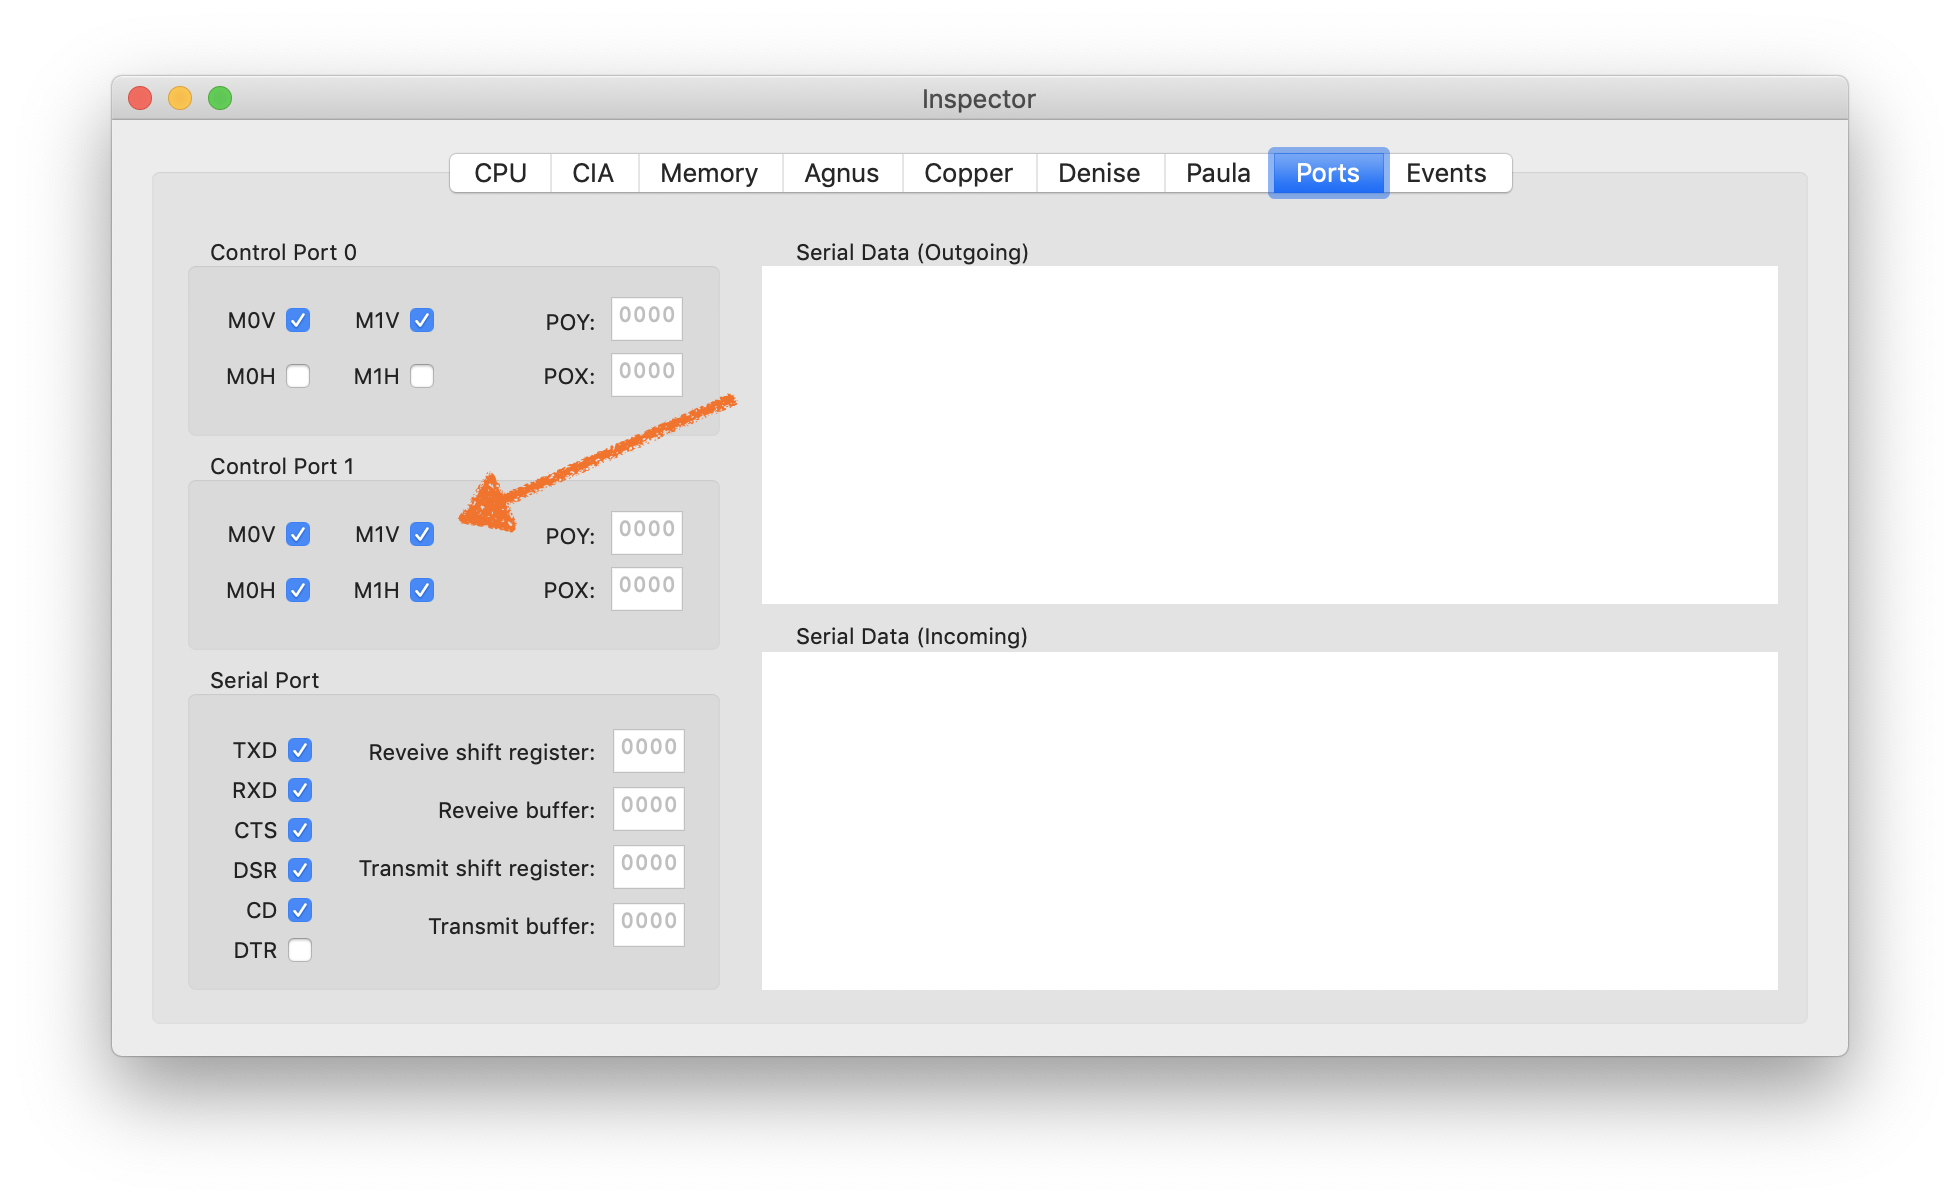Toggle the RXD checkbox
The width and height of the screenshot is (1960, 1204).
(300, 790)
